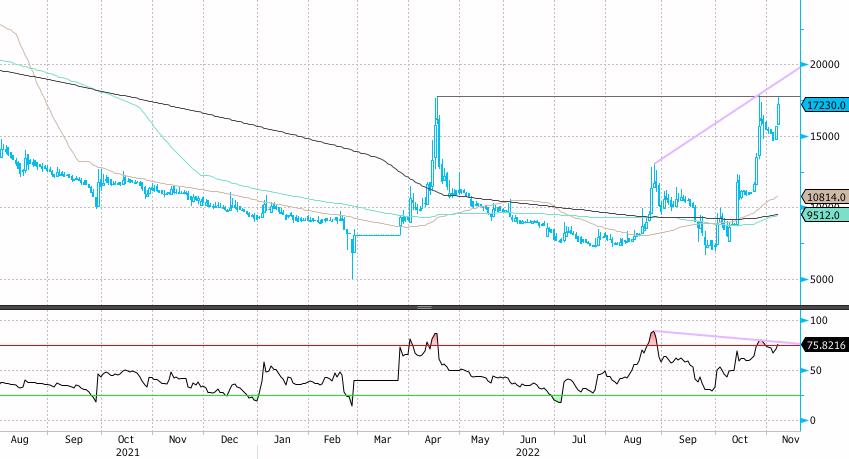The height and width of the screenshot is (459, 849).
Task: Click the April 2022 price spike peak
Action: pyautogui.click(x=436, y=98)
